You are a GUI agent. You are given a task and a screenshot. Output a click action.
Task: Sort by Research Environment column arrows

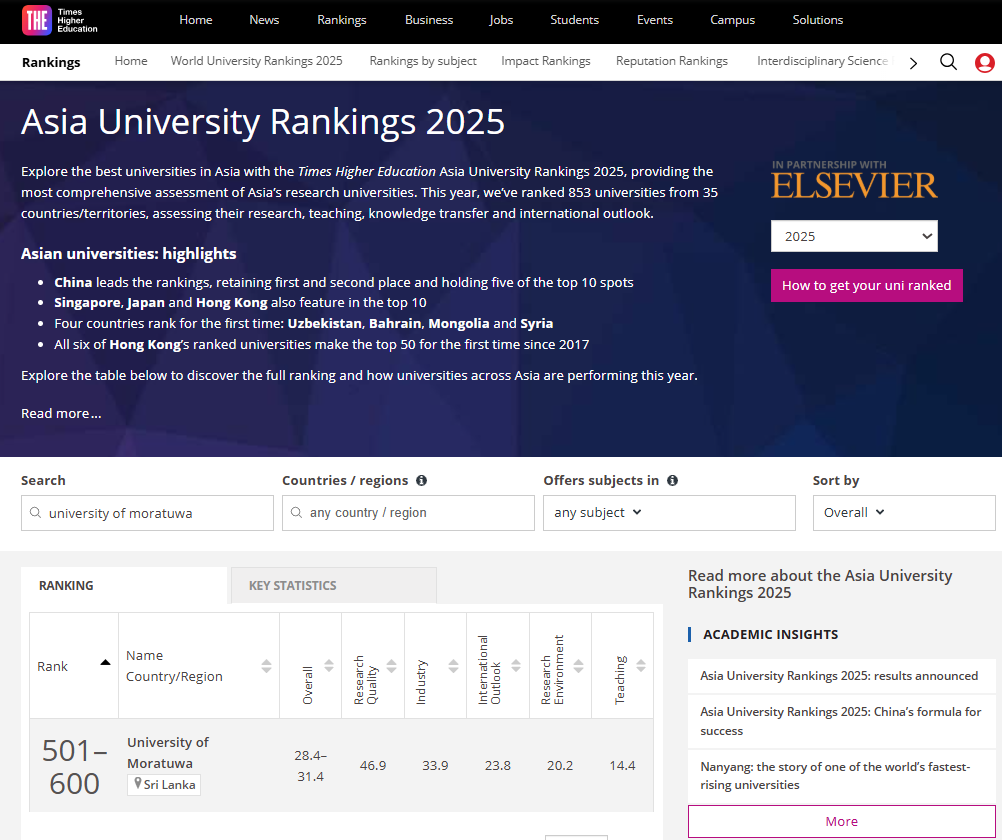(x=579, y=665)
